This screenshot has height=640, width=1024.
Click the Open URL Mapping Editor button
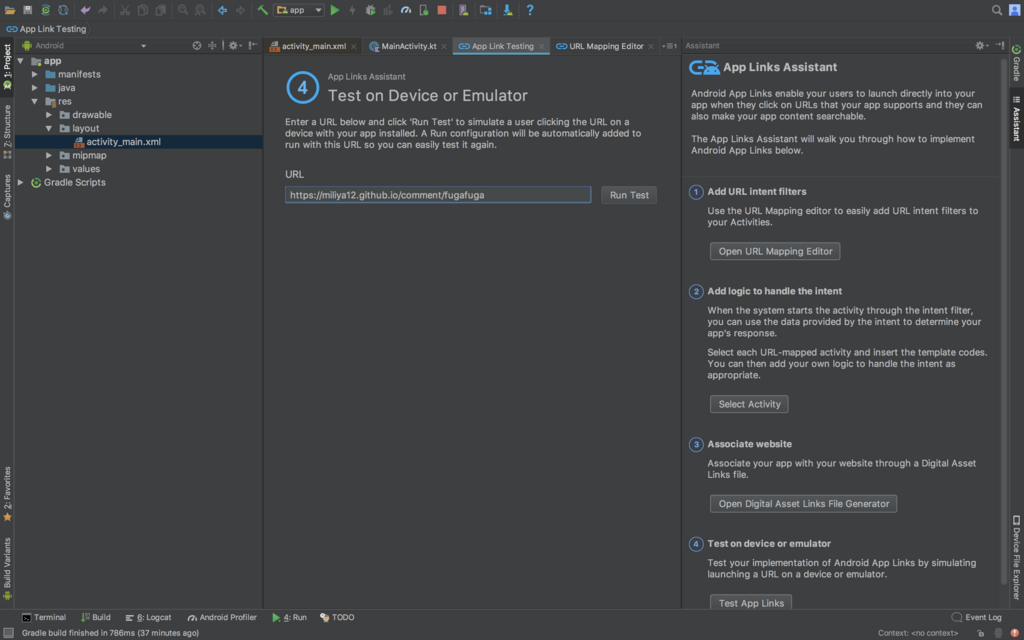point(775,251)
